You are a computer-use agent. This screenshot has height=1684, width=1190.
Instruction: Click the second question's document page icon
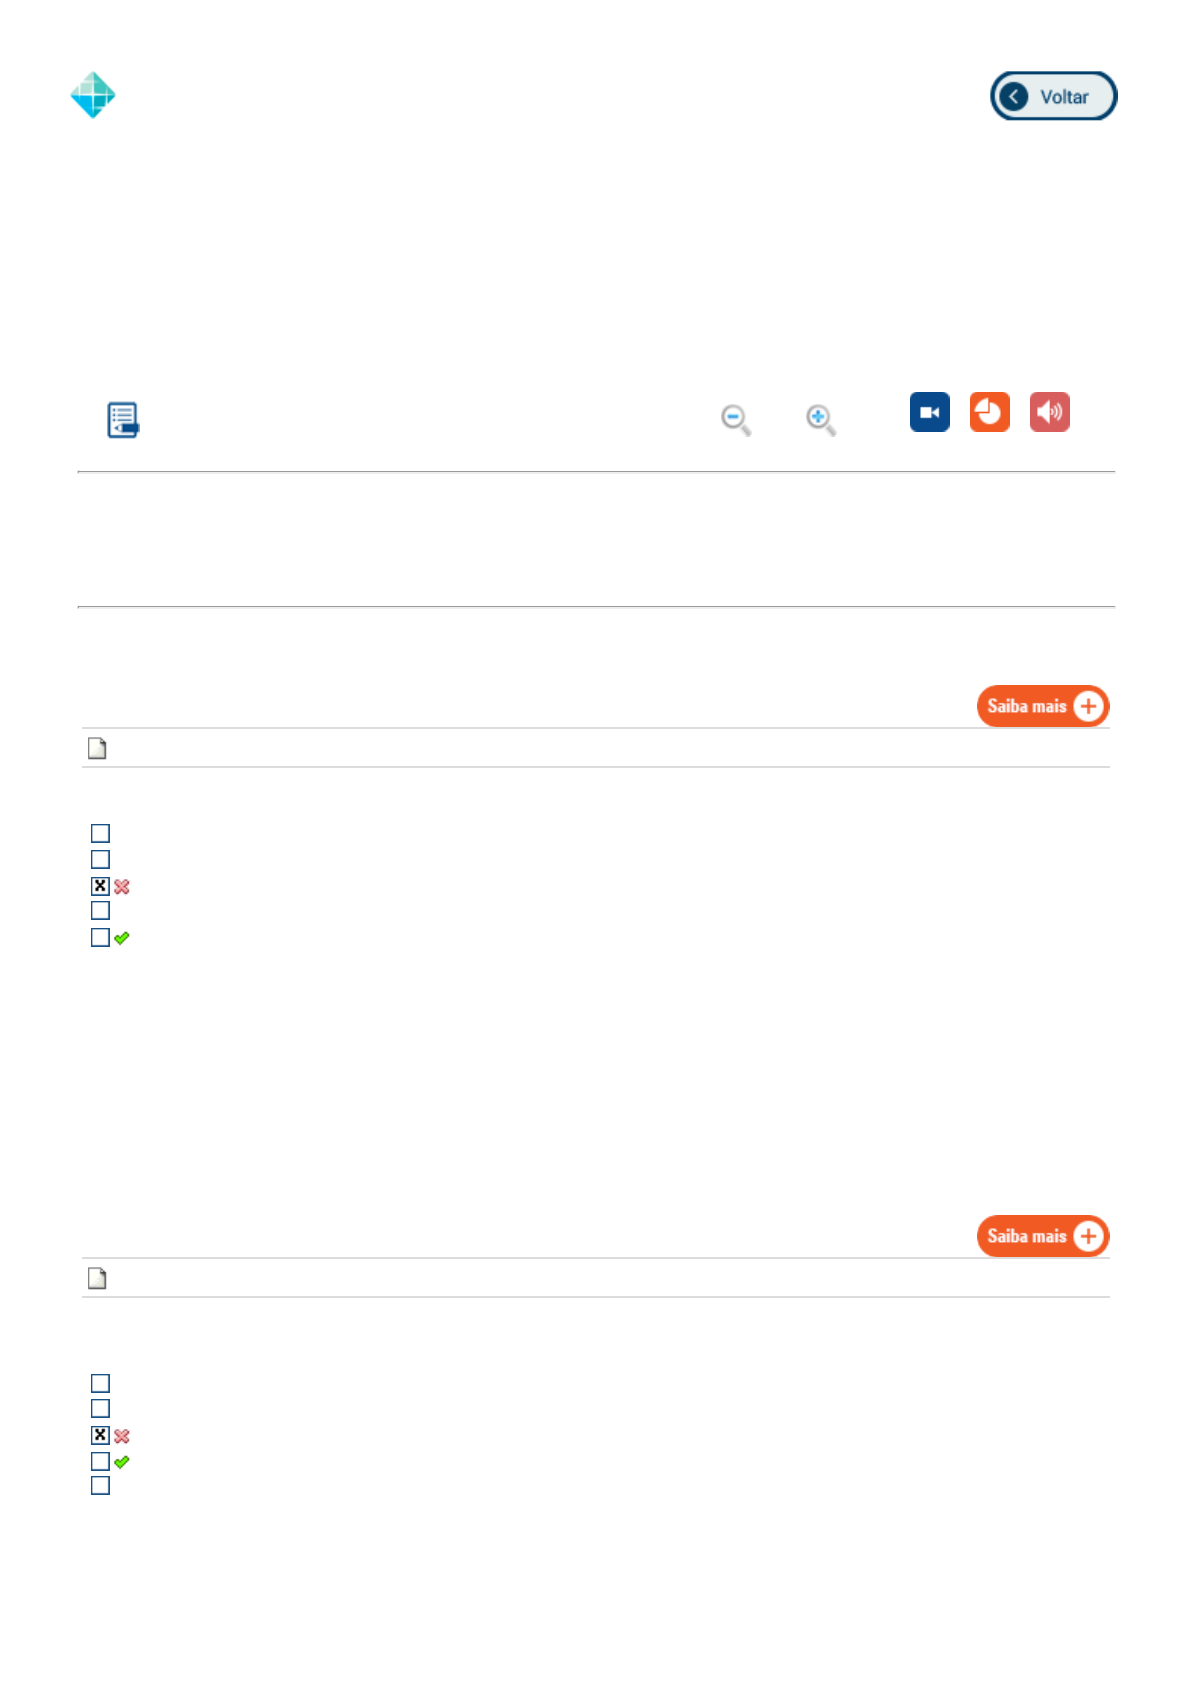[97, 1278]
